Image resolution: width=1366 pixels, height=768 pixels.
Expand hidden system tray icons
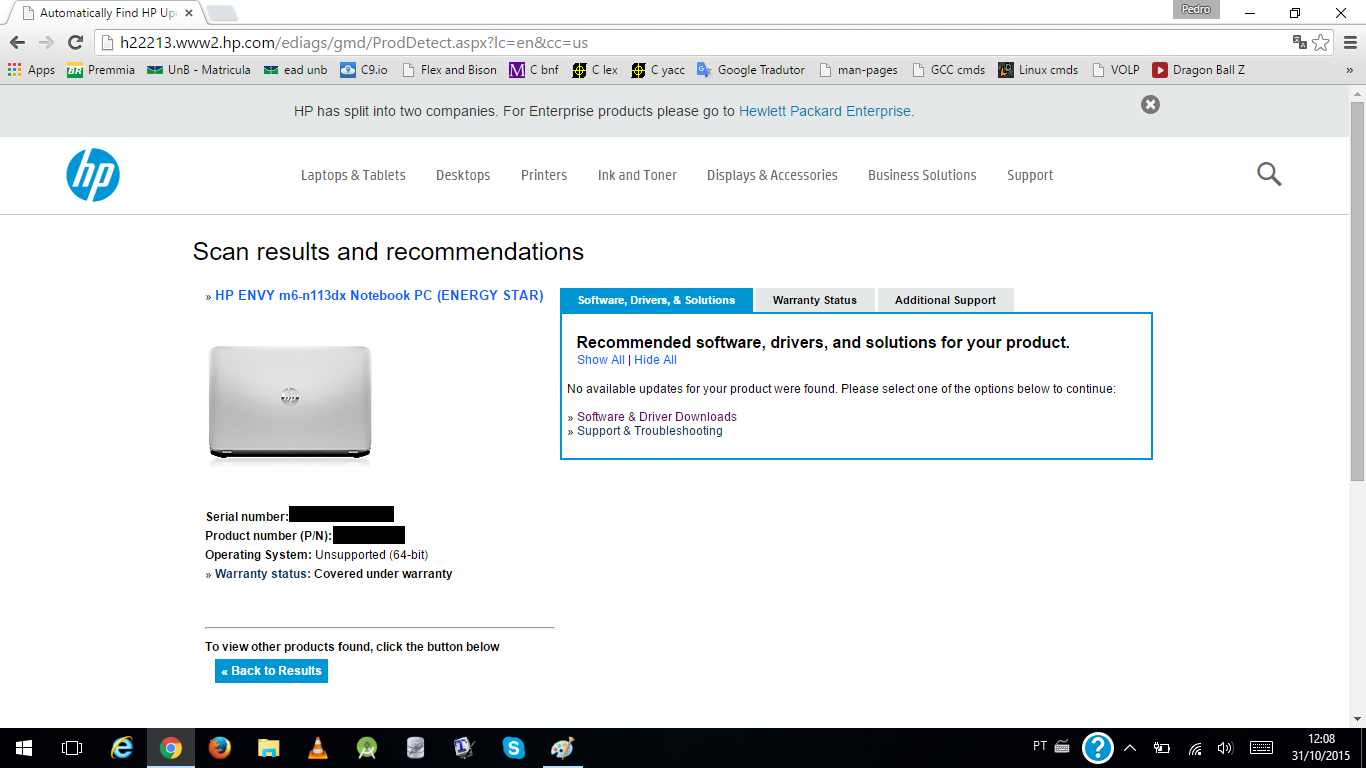tap(1130, 748)
